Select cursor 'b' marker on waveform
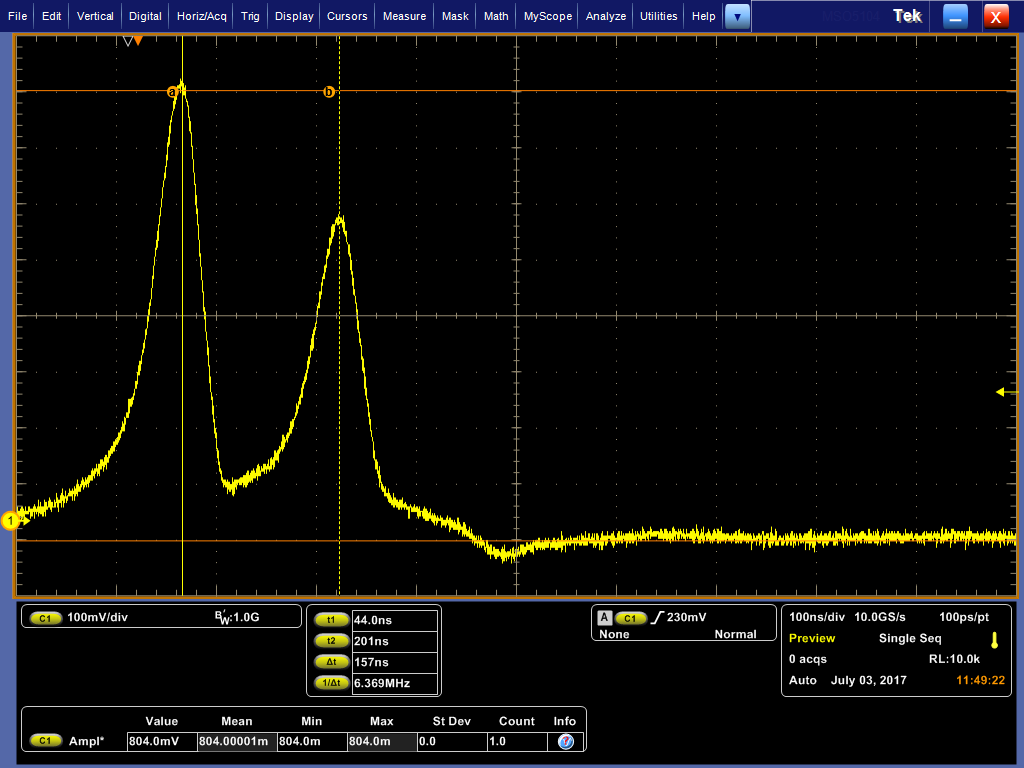The width and height of the screenshot is (1024, 768). pos(329,92)
